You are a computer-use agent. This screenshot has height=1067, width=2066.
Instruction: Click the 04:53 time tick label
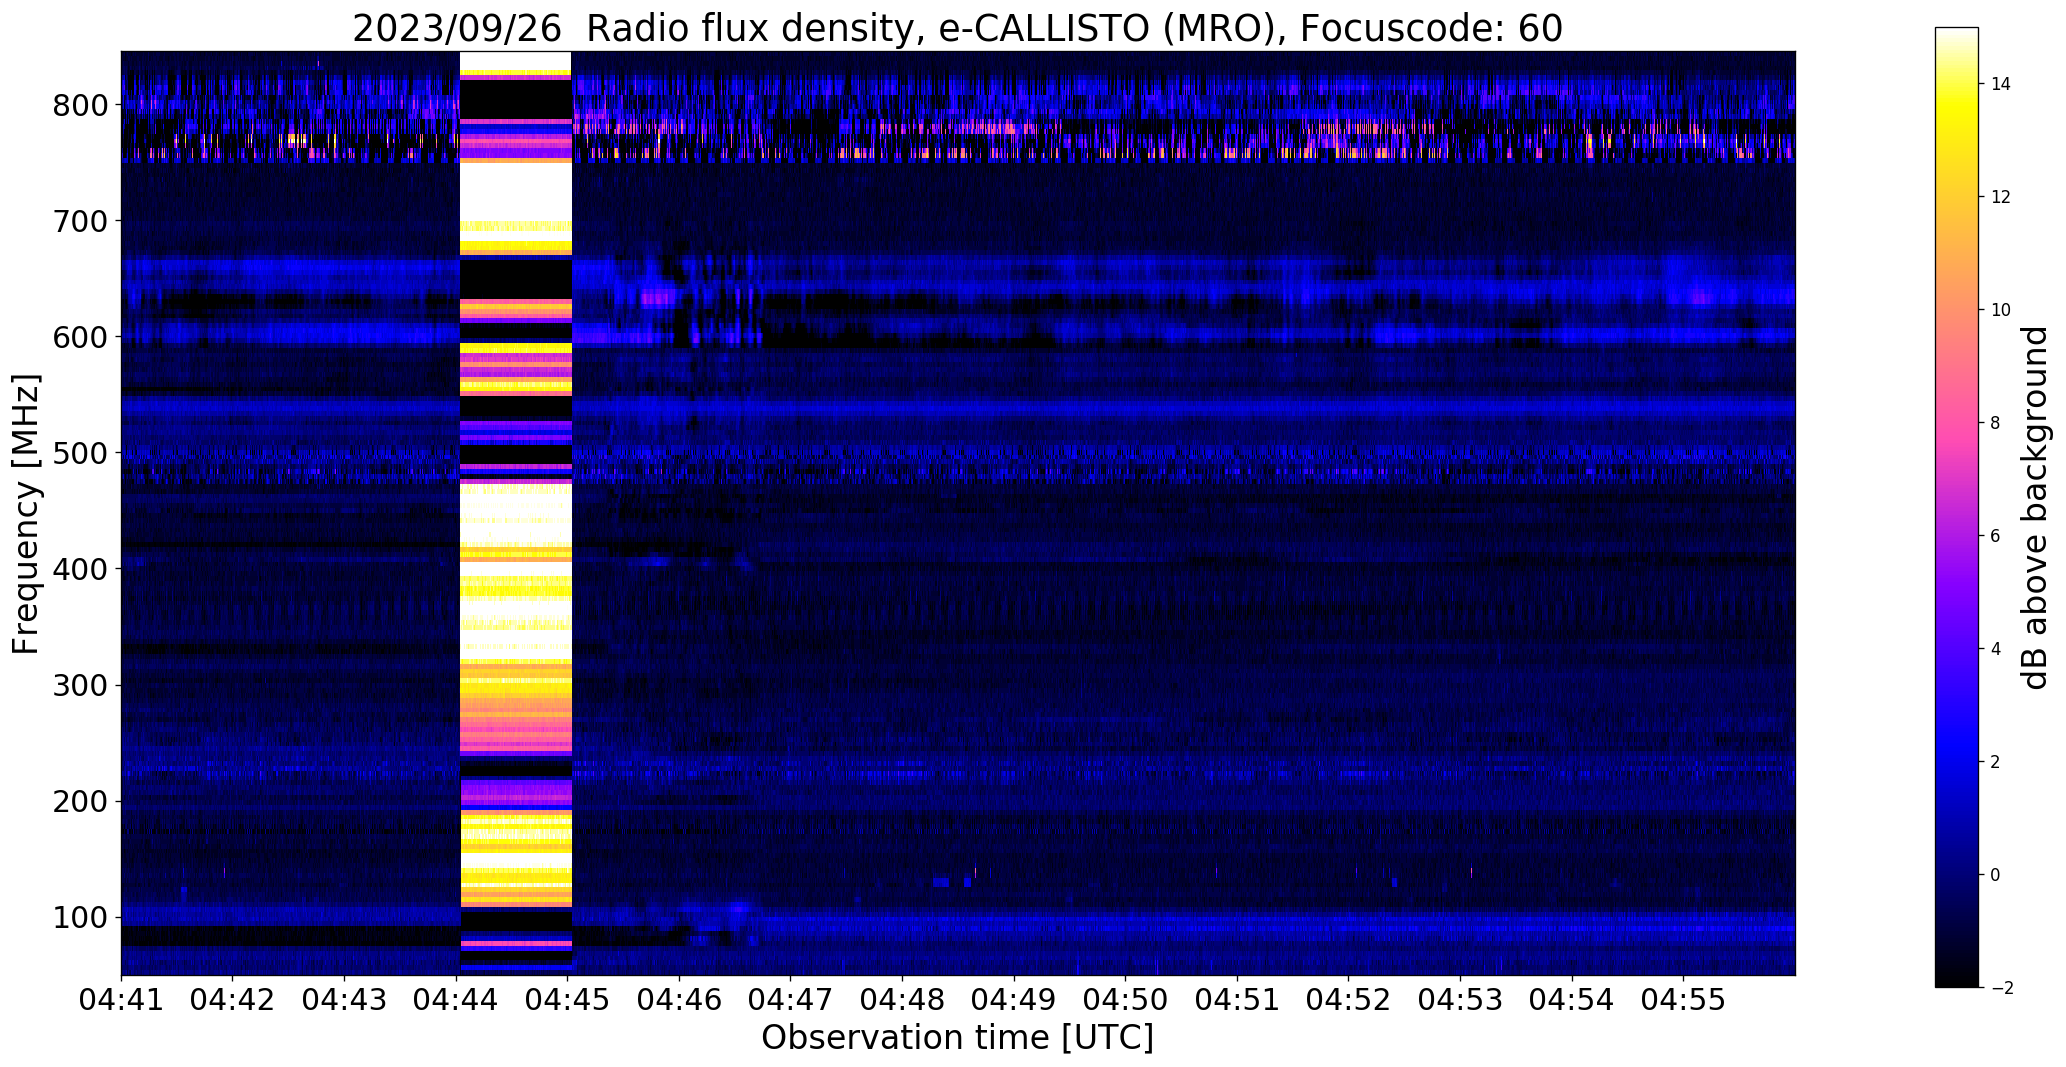coord(1461,999)
